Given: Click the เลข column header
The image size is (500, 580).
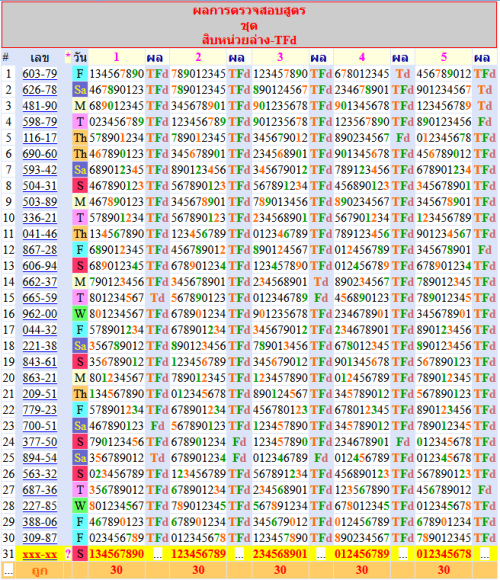Looking at the screenshot, I should pos(40,58).
